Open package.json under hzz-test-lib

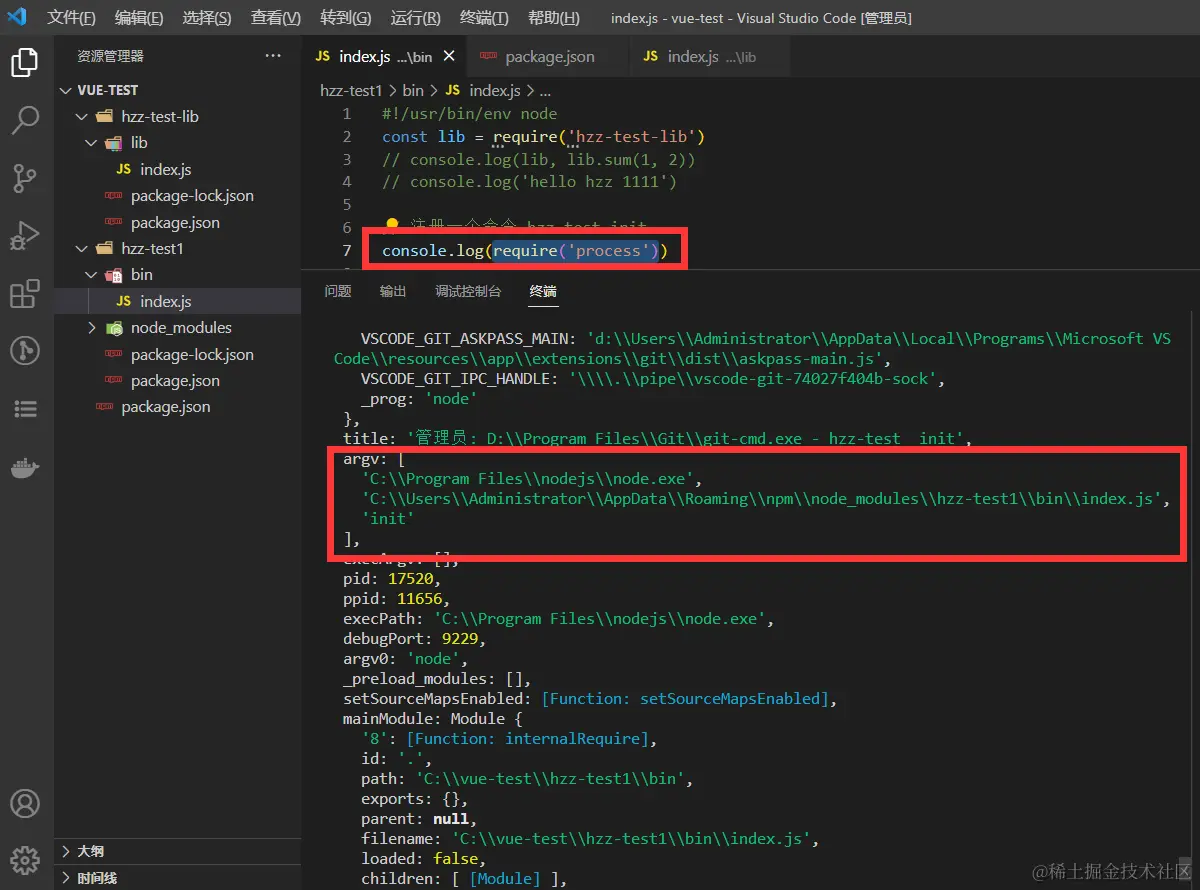[177, 222]
